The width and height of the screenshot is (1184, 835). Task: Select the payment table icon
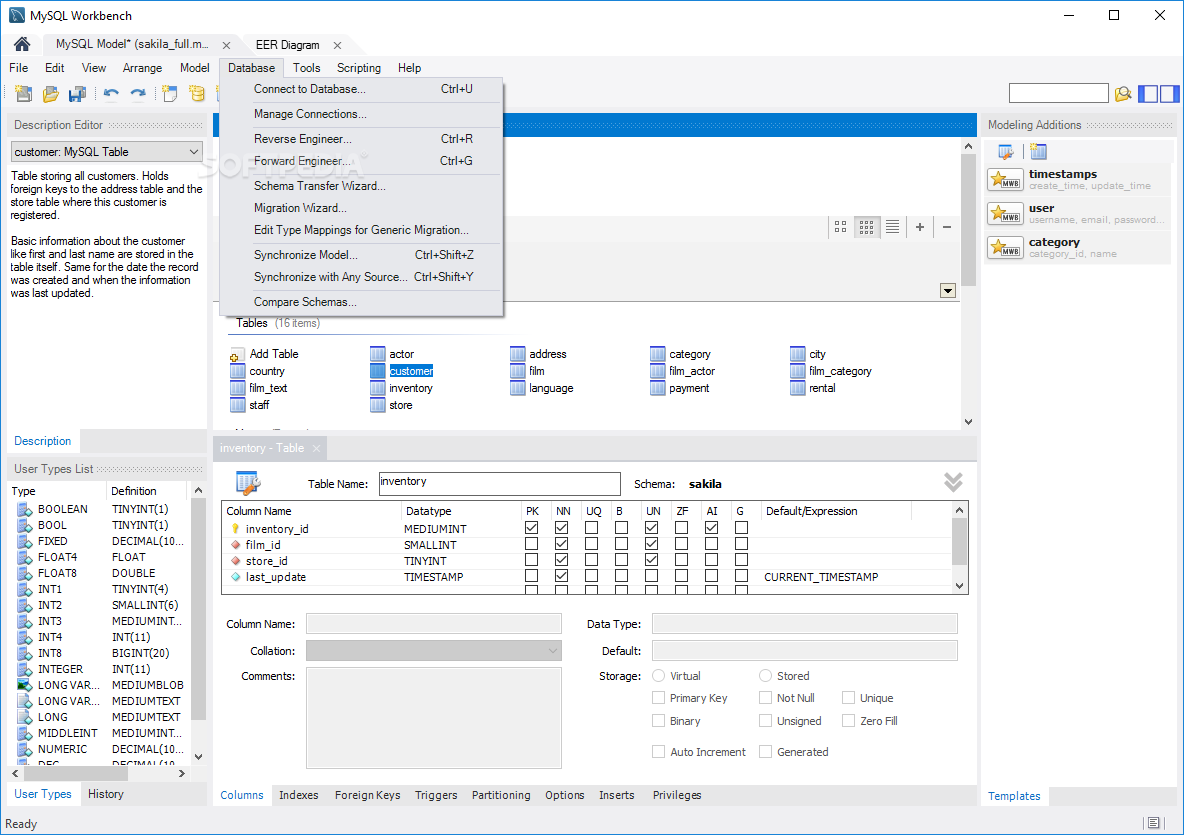(657, 388)
